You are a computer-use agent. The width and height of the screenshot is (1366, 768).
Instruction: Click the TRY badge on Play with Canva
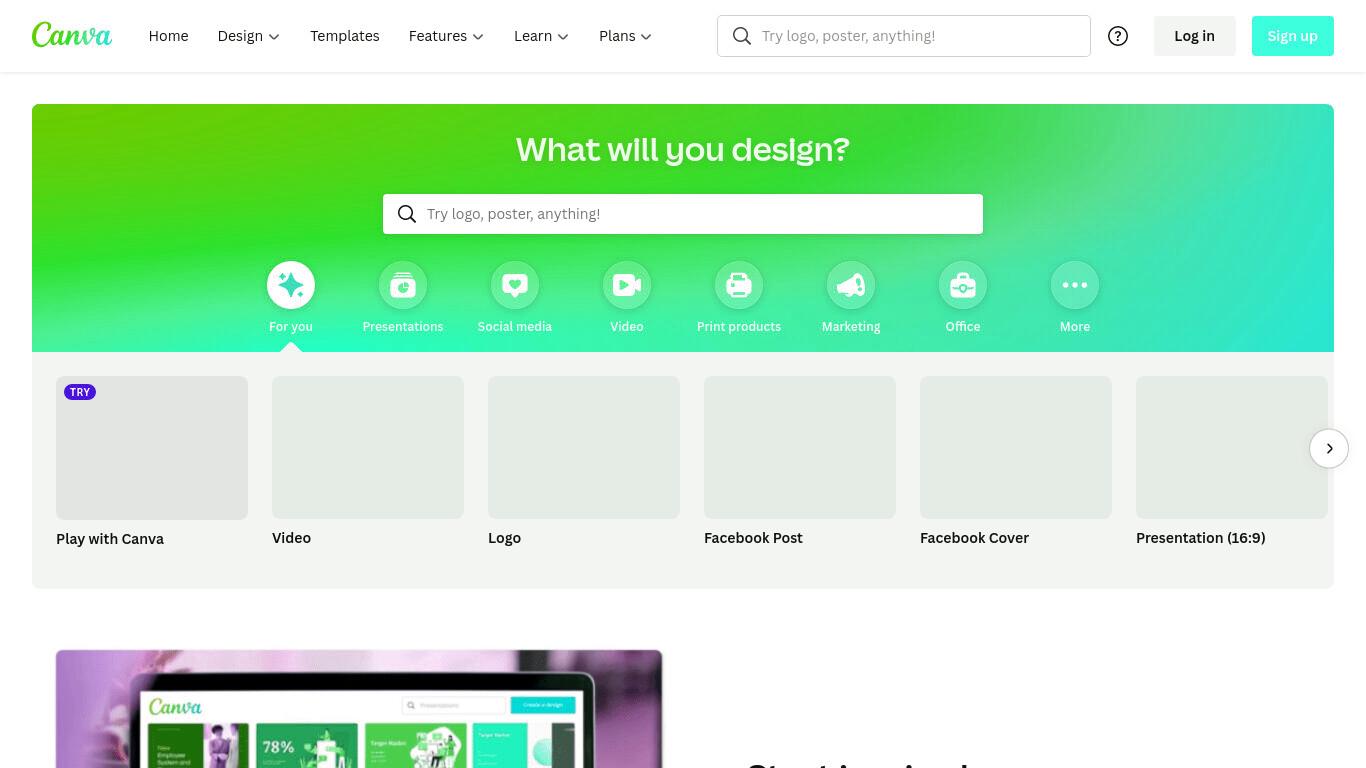click(80, 392)
